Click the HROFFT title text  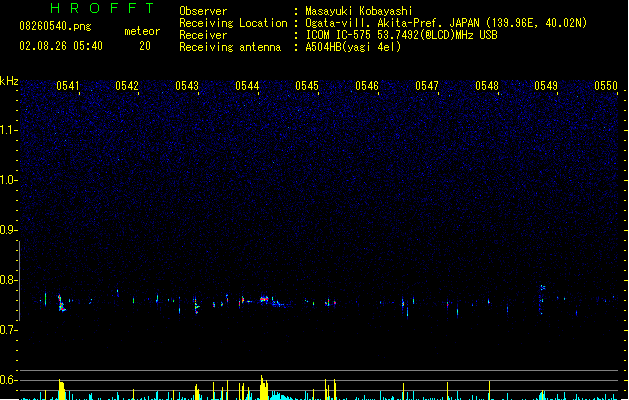(103, 8)
